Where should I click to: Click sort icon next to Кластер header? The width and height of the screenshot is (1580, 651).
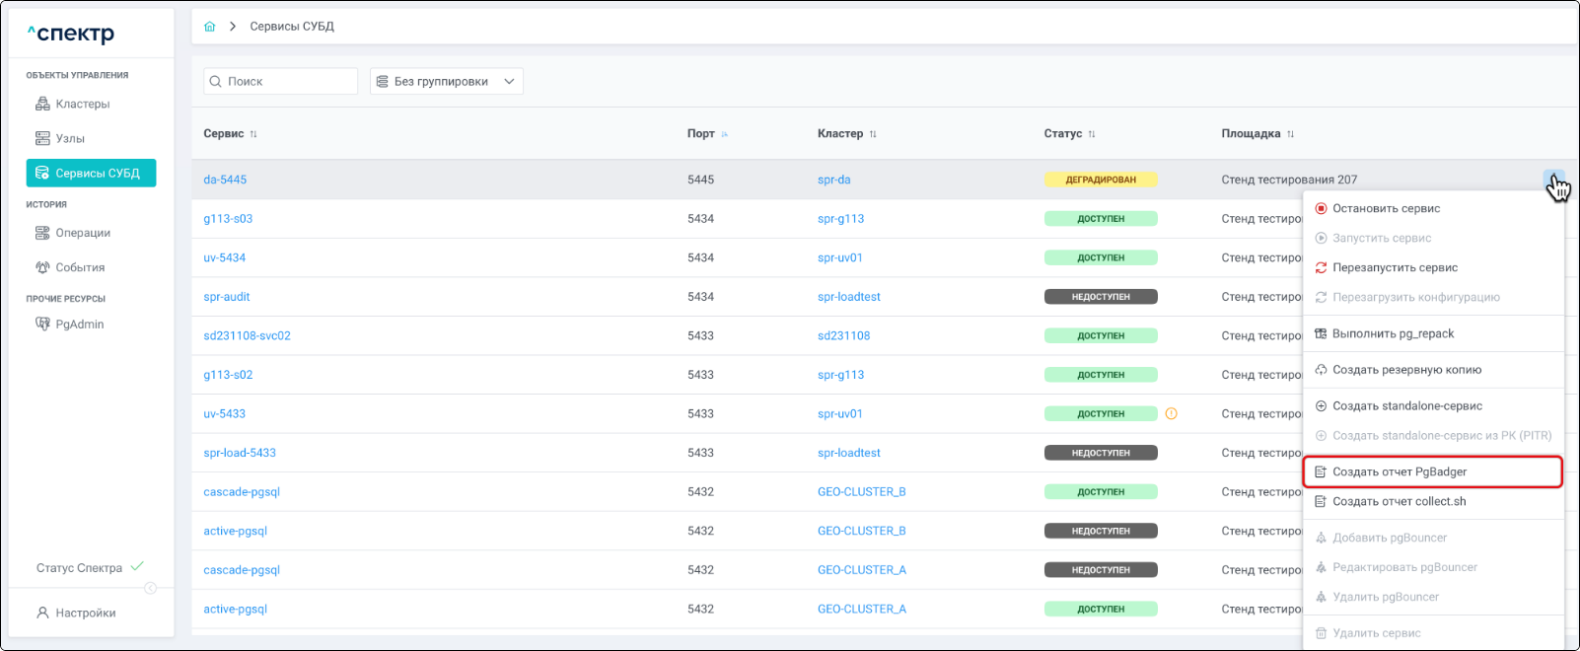tap(873, 134)
